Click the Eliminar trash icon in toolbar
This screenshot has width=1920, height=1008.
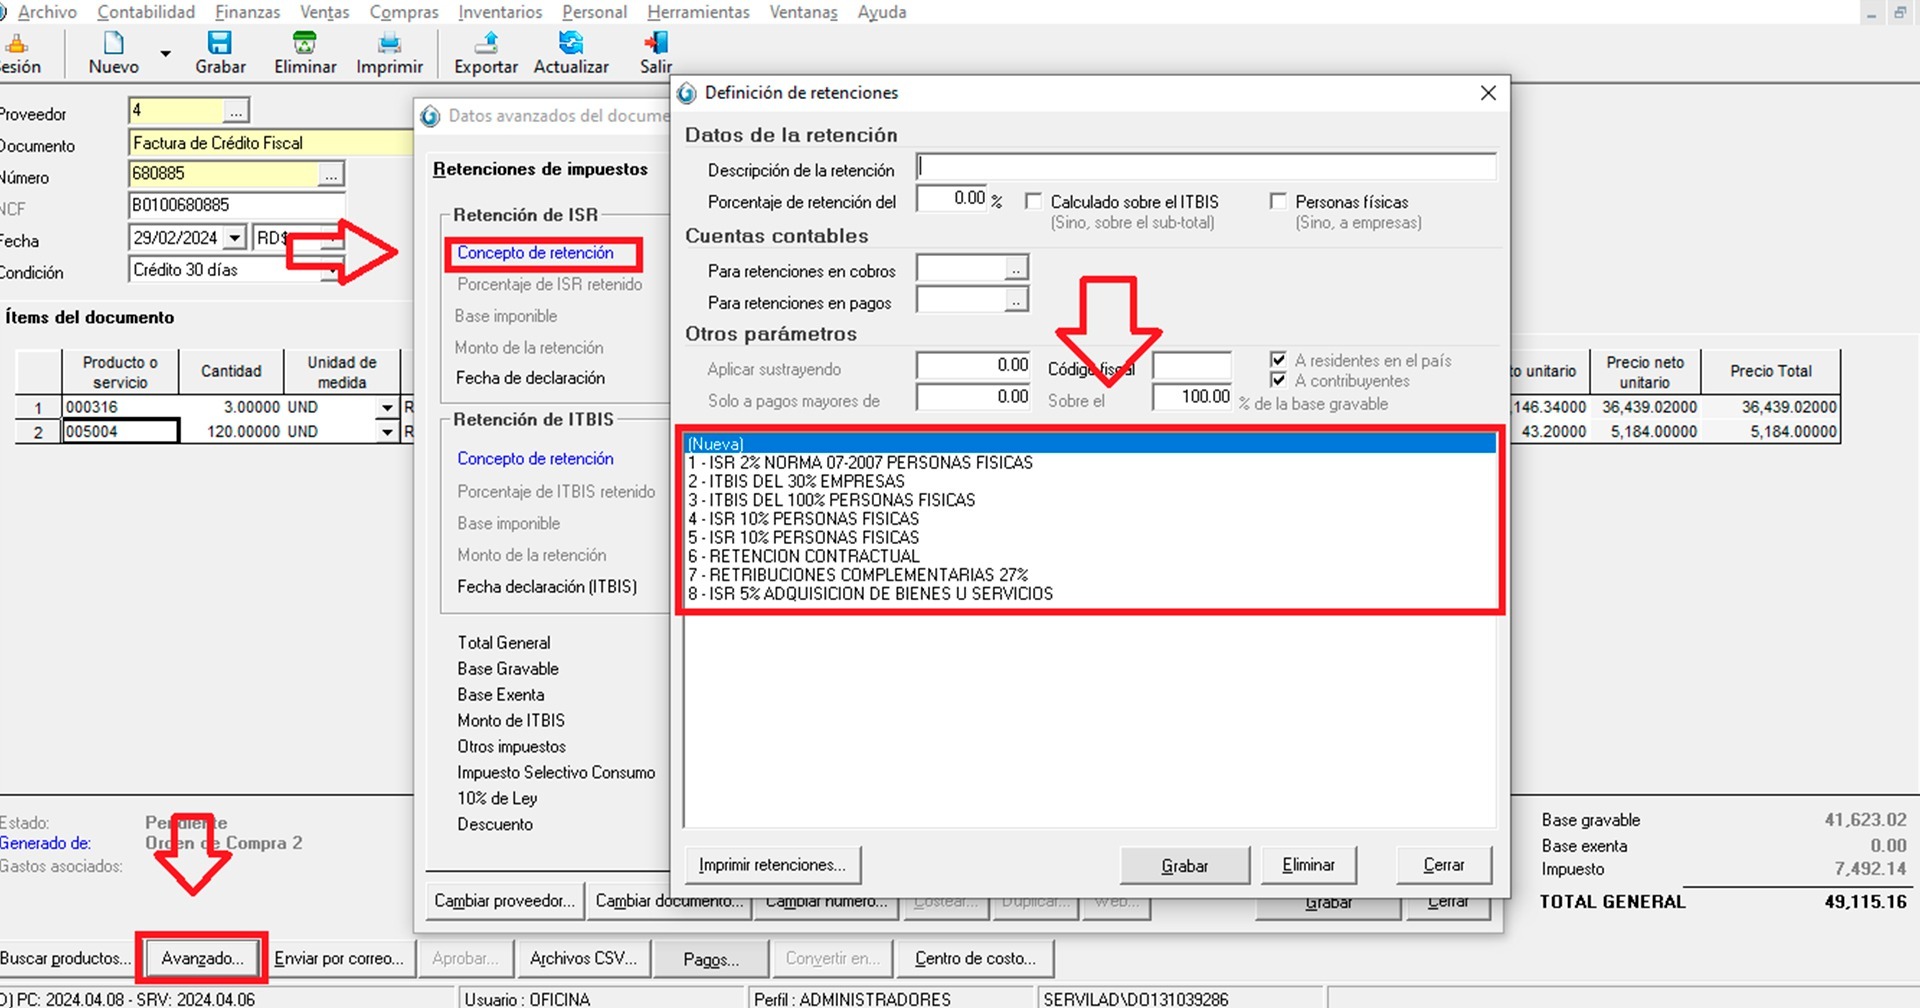click(304, 44)
